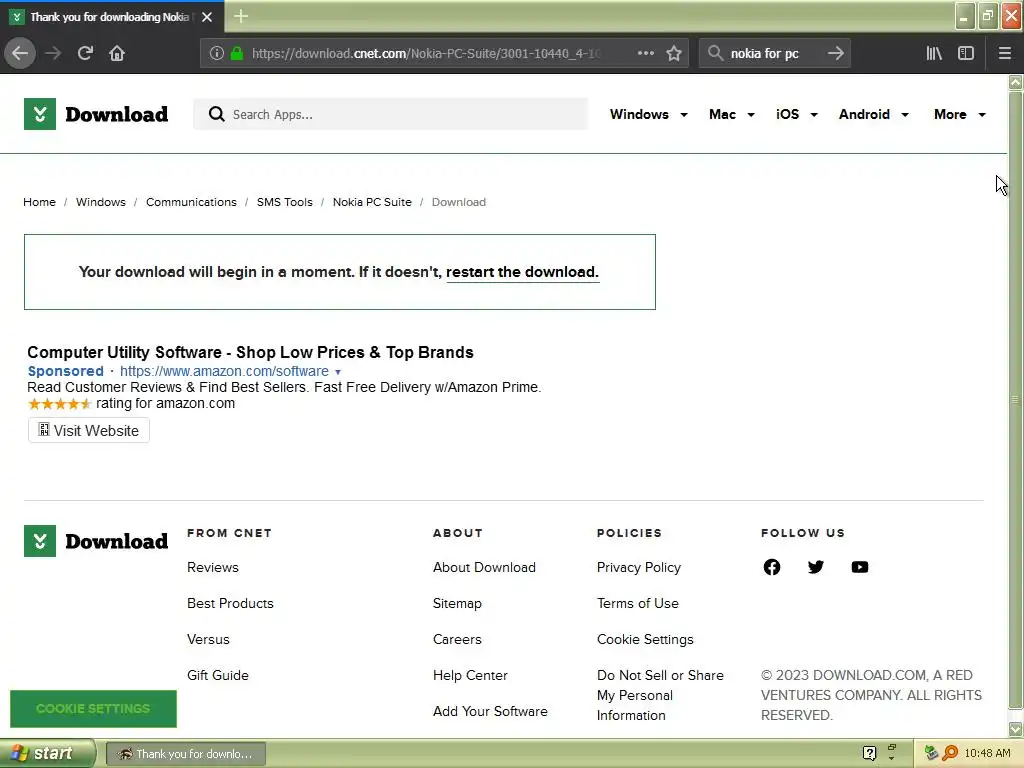Click the forward navigation arrow
The image size is (1024, 768).
coord(53,53)
